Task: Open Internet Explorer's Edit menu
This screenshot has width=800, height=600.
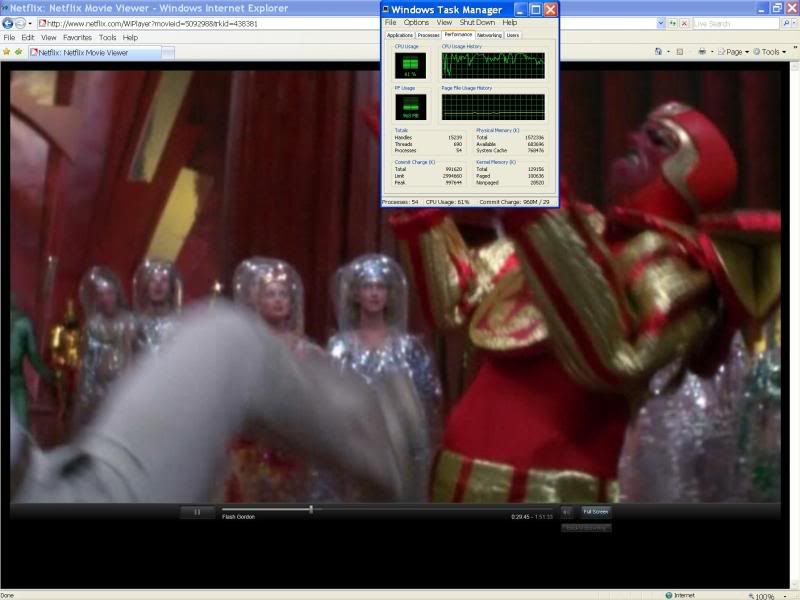Action: tap(28, 37)
